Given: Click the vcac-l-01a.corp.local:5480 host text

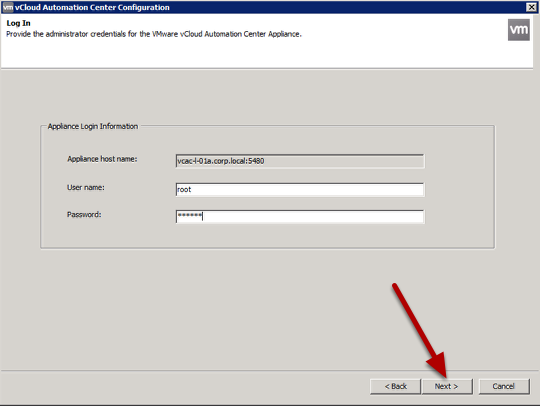Looking at the screenshot, I should click(x=220, y=161).
